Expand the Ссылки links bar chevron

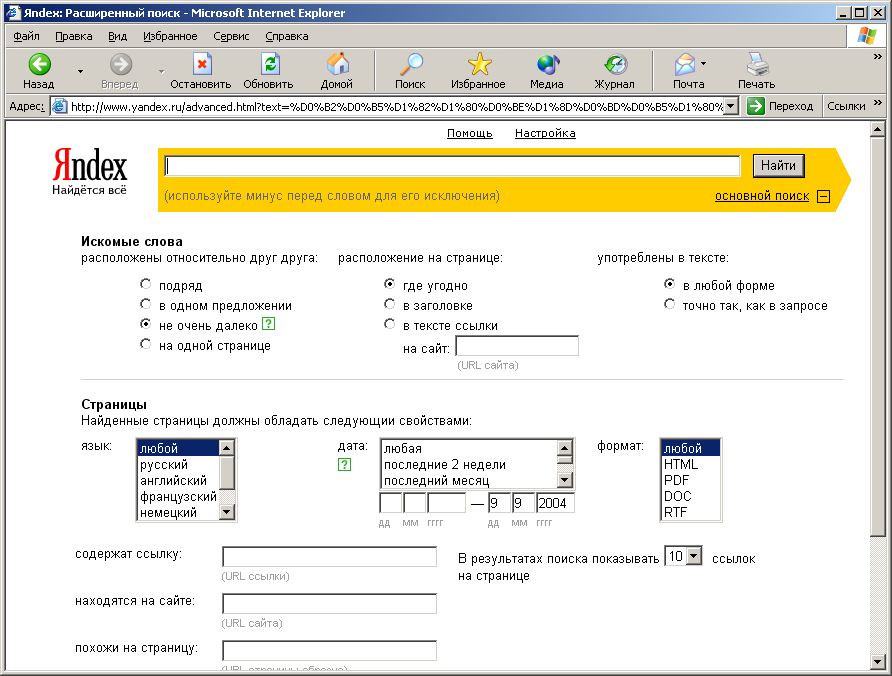pos(877,102)
